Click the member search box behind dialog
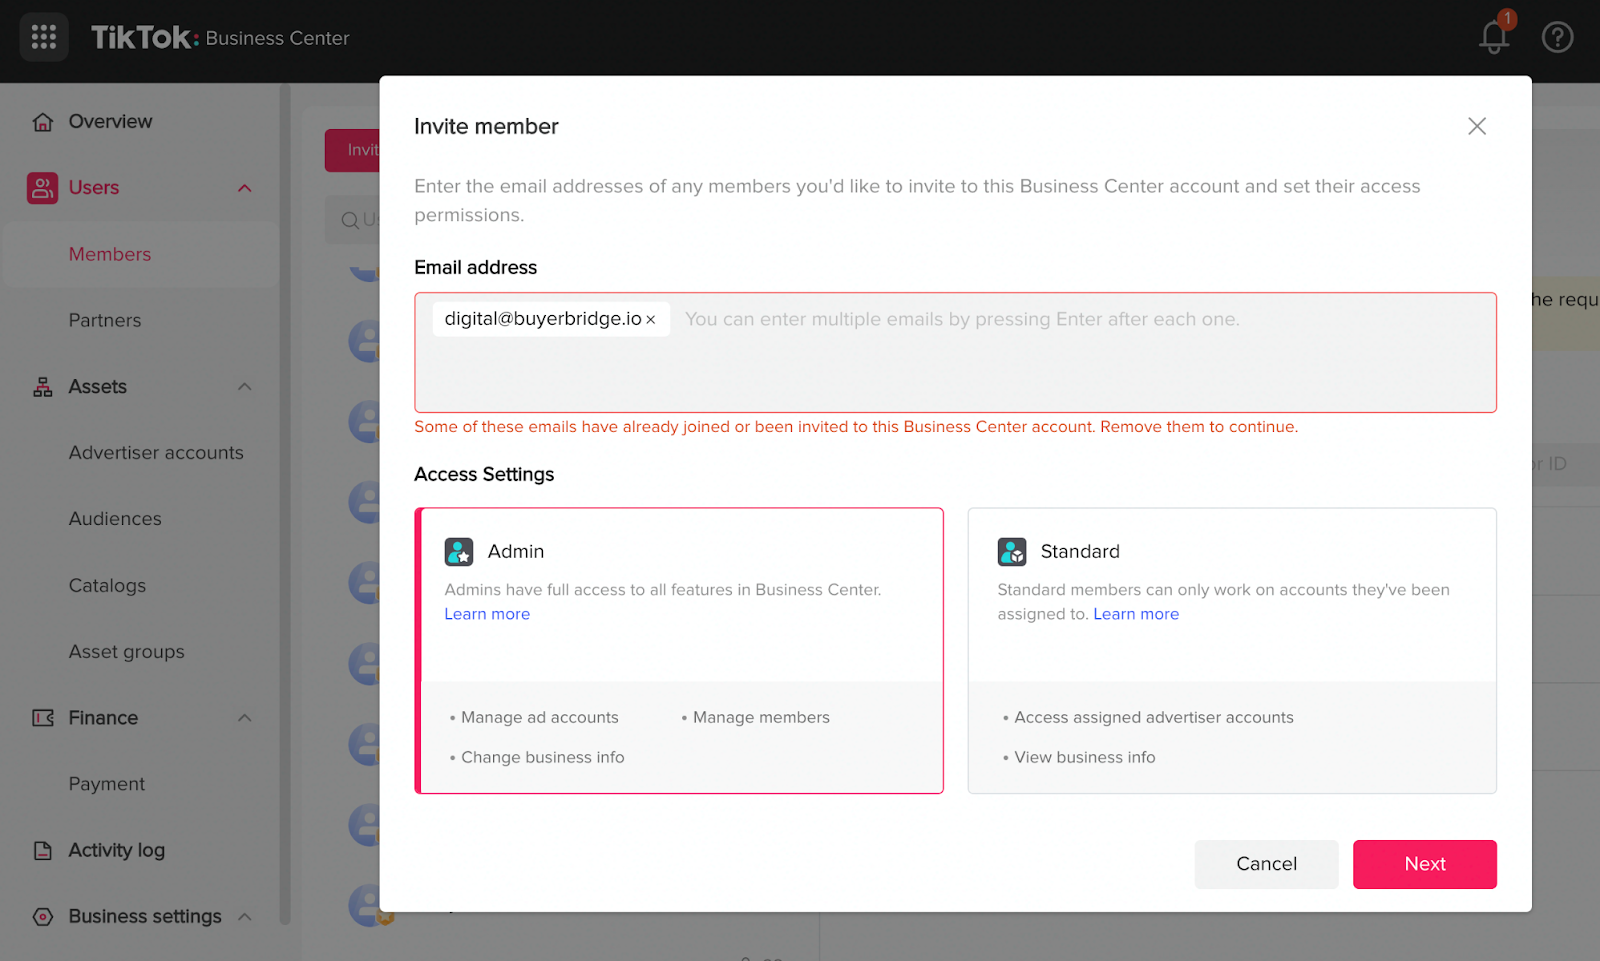 click(353, 220)
